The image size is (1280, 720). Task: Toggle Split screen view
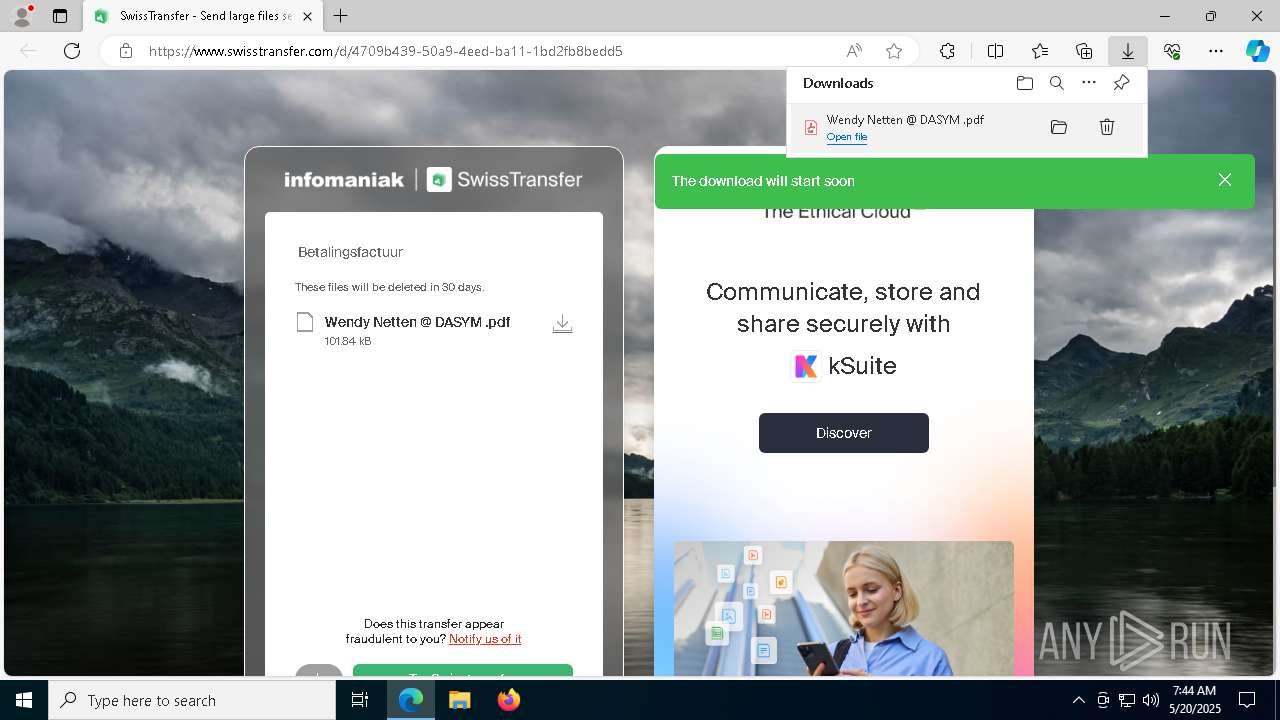pyautogui.click(x=995, y=51)
